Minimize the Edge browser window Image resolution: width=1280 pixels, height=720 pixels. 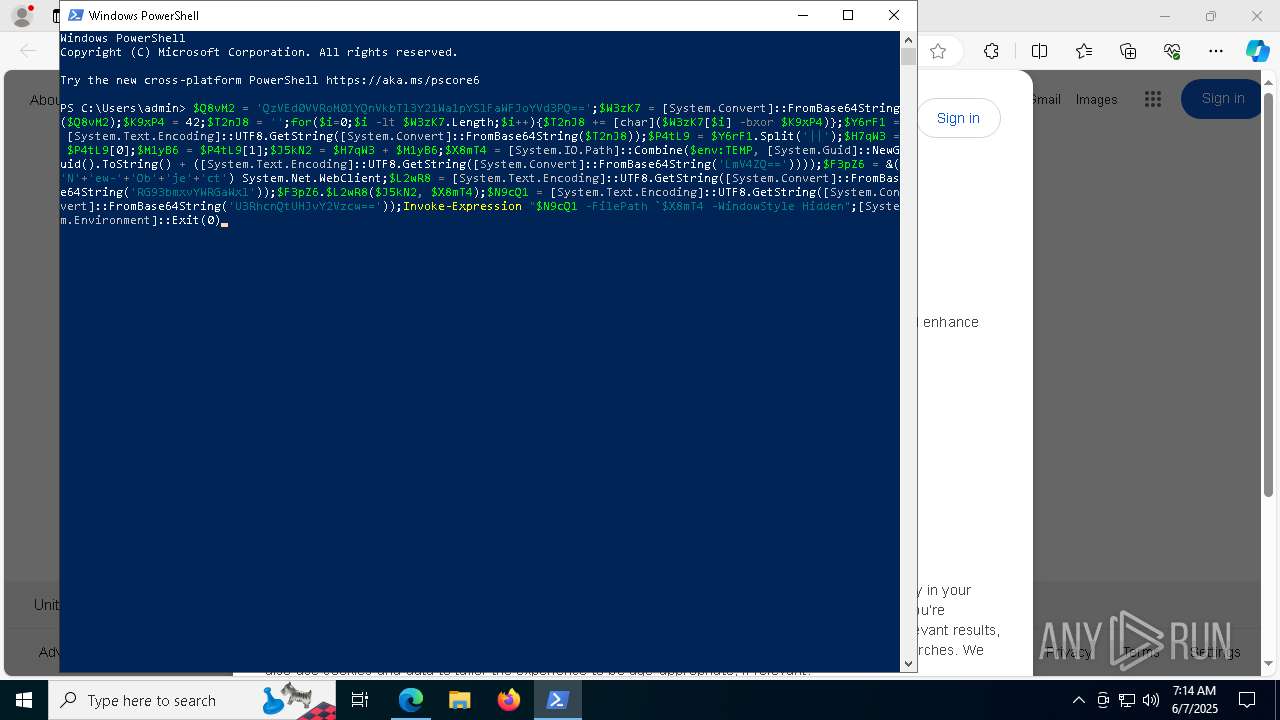(1164, 16)
